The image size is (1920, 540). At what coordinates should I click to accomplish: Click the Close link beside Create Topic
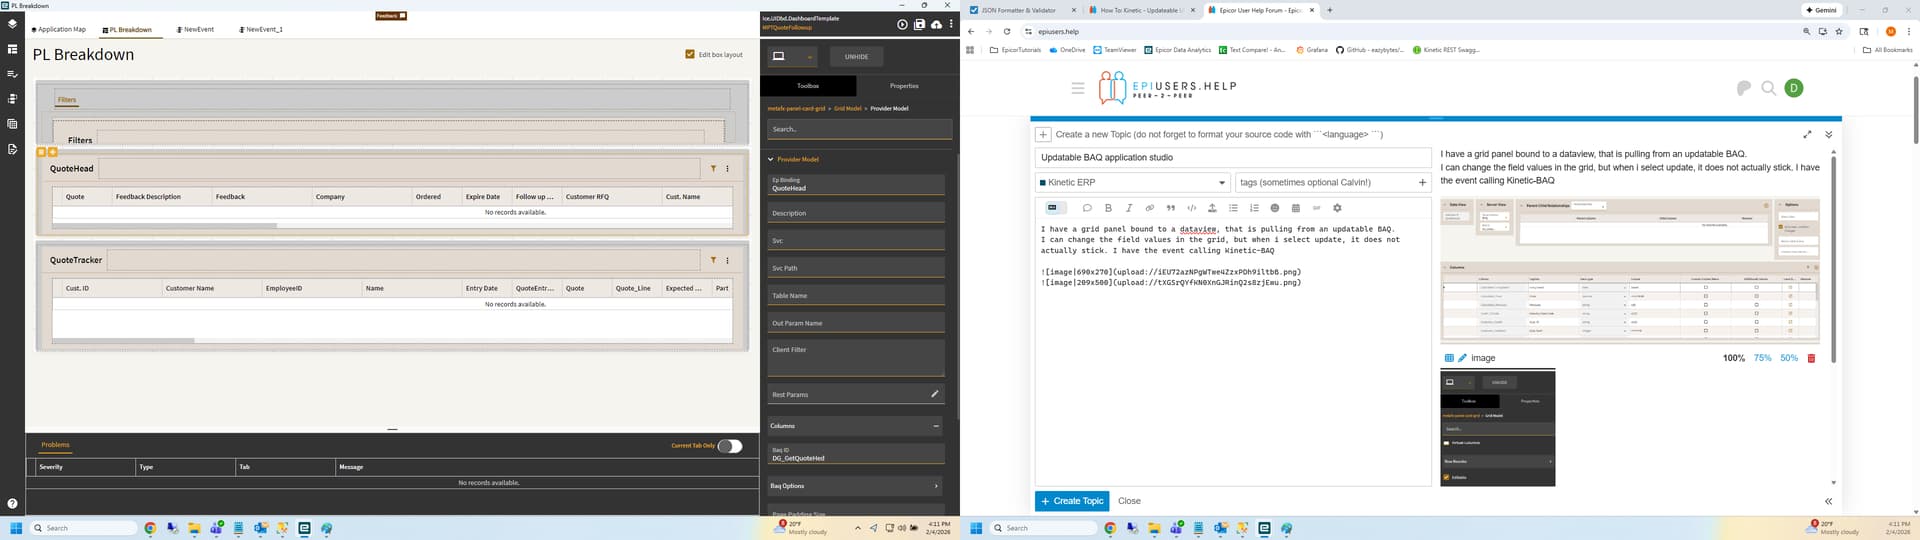(1129, 501)
